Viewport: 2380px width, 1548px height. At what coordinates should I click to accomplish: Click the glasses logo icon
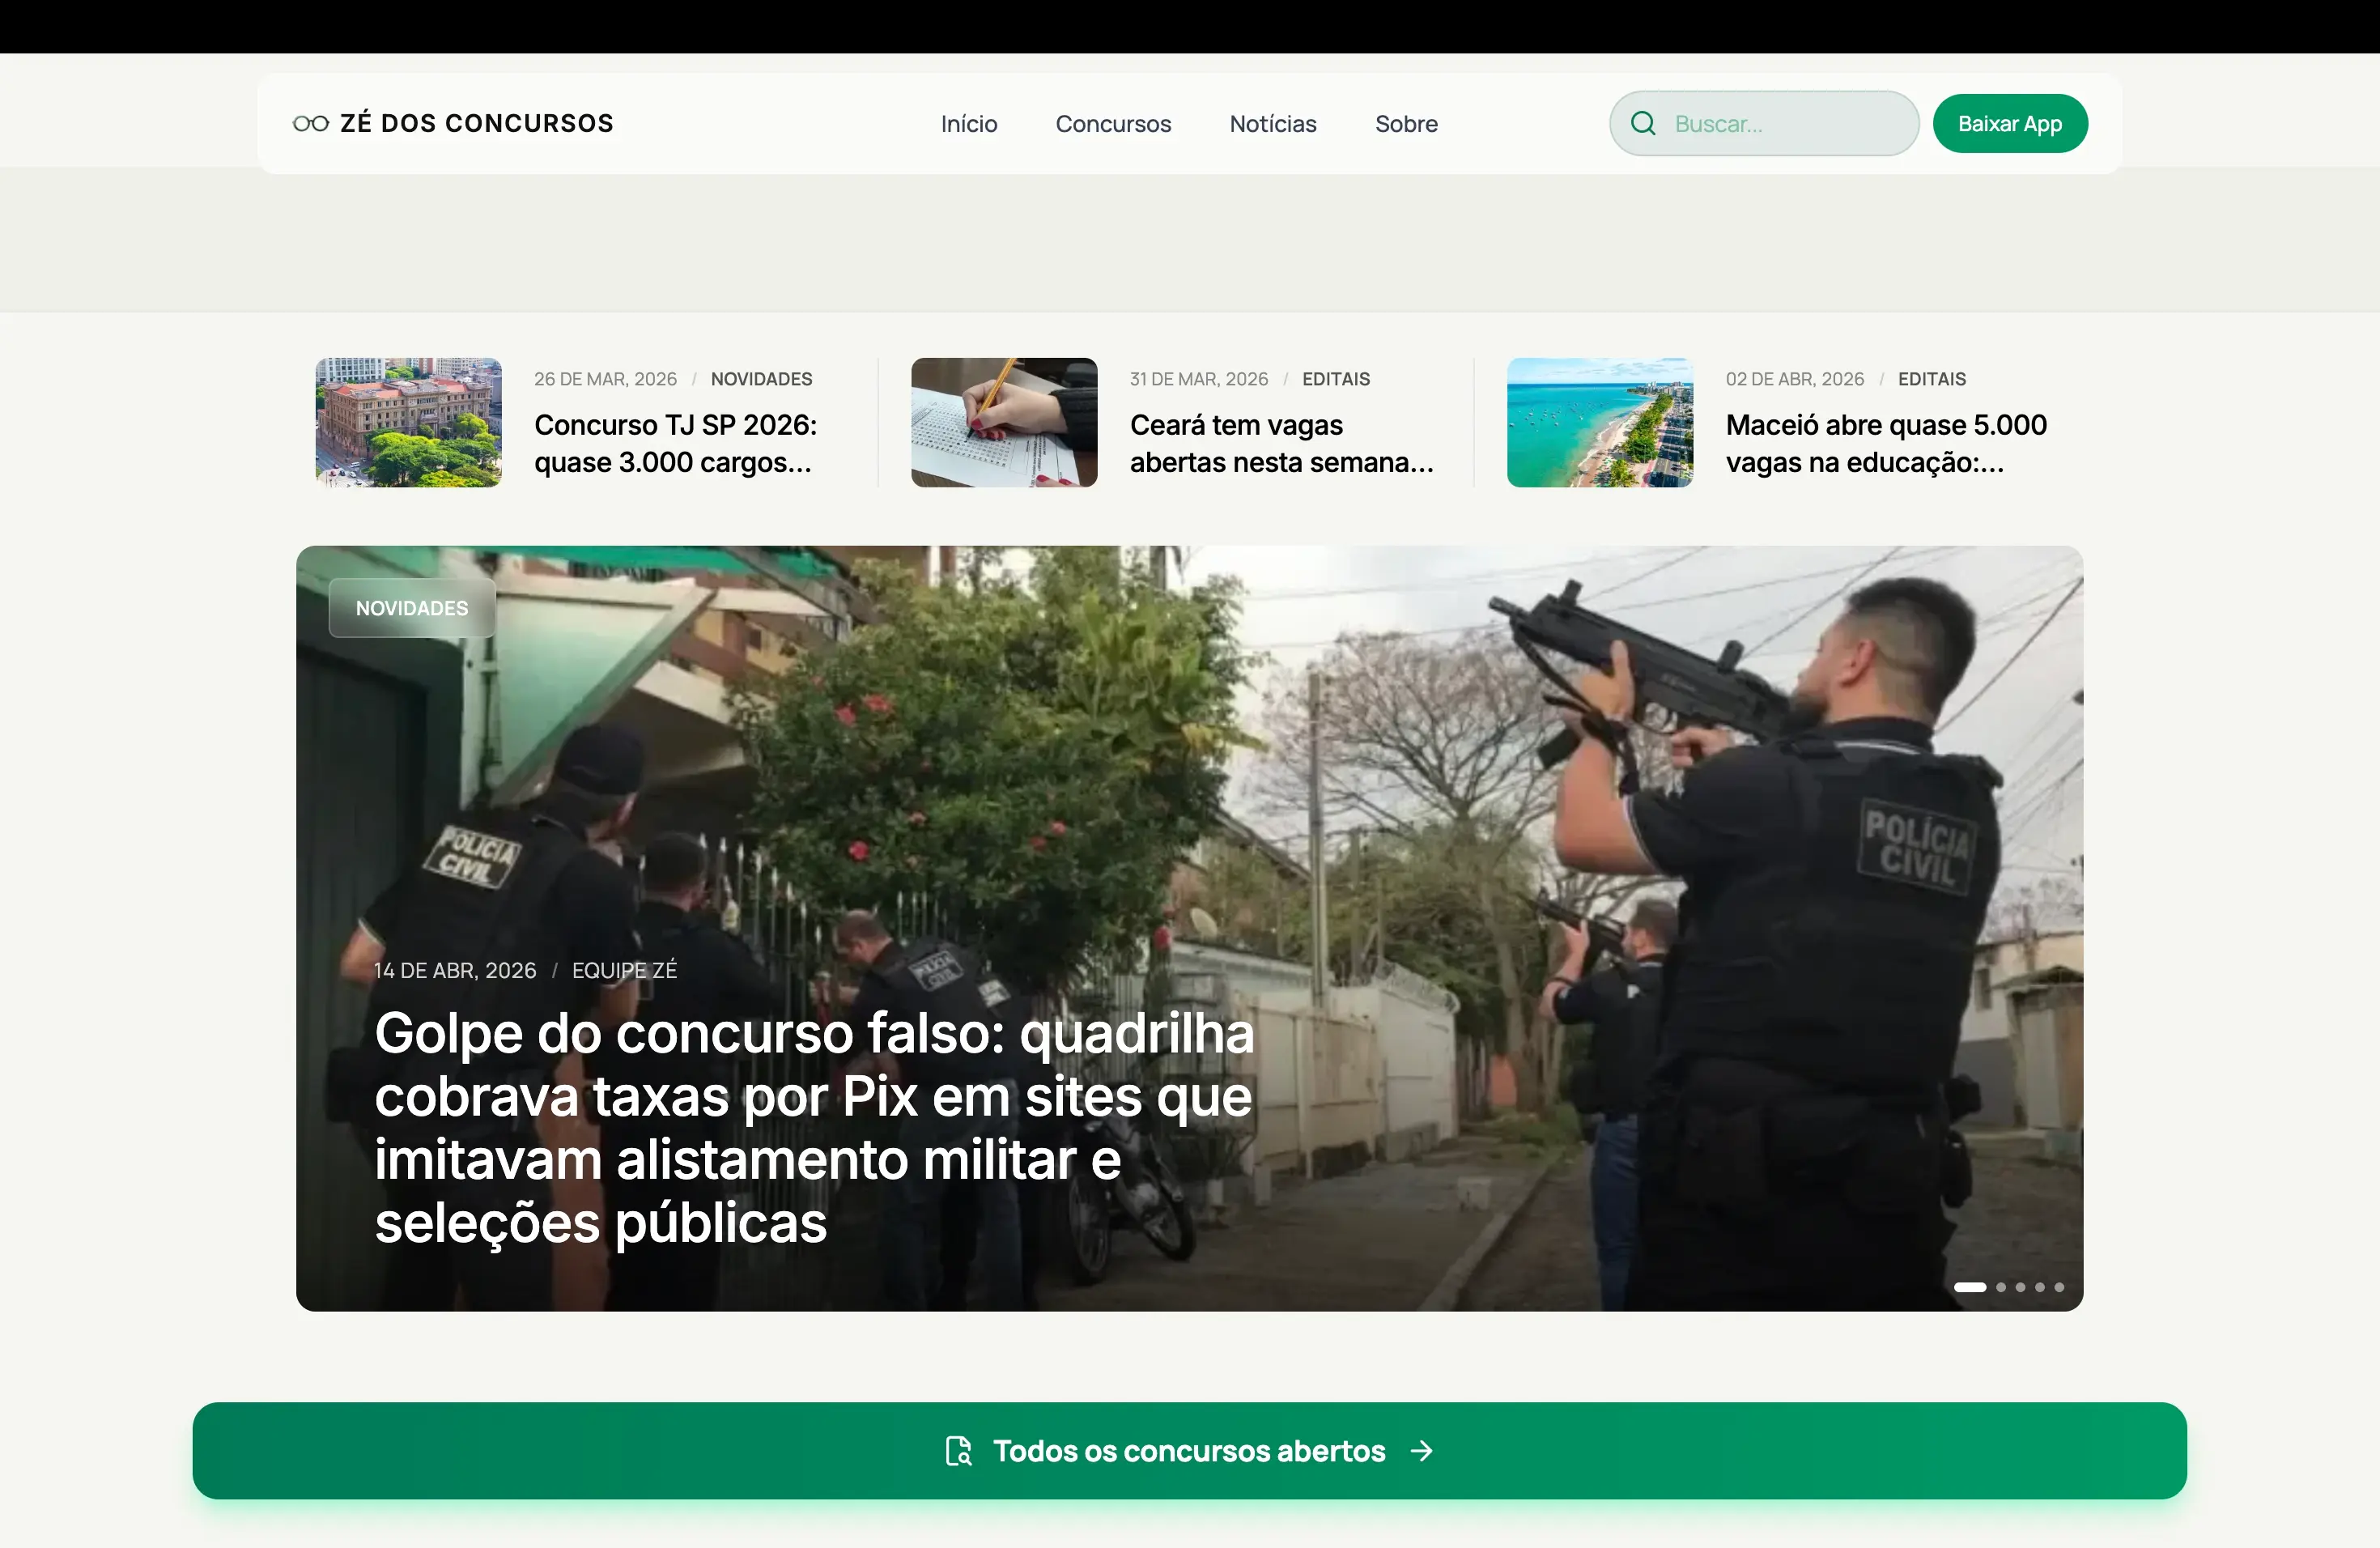click(310, 124)
